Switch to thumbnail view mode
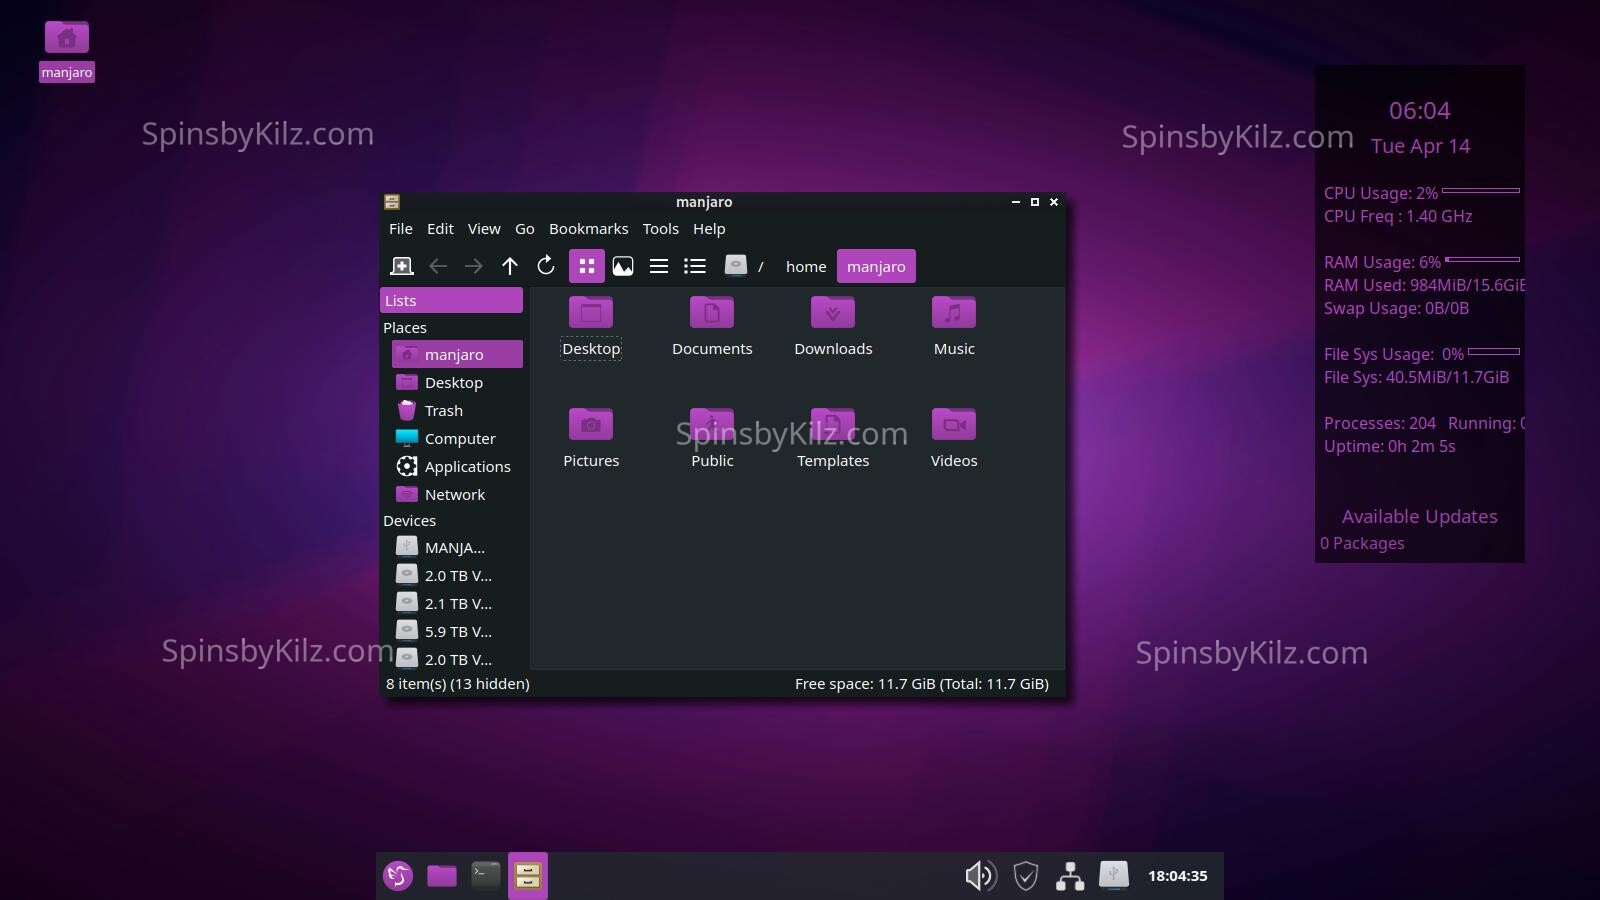The height and width of the screenshot is (900, 1600). pos(623,266)
